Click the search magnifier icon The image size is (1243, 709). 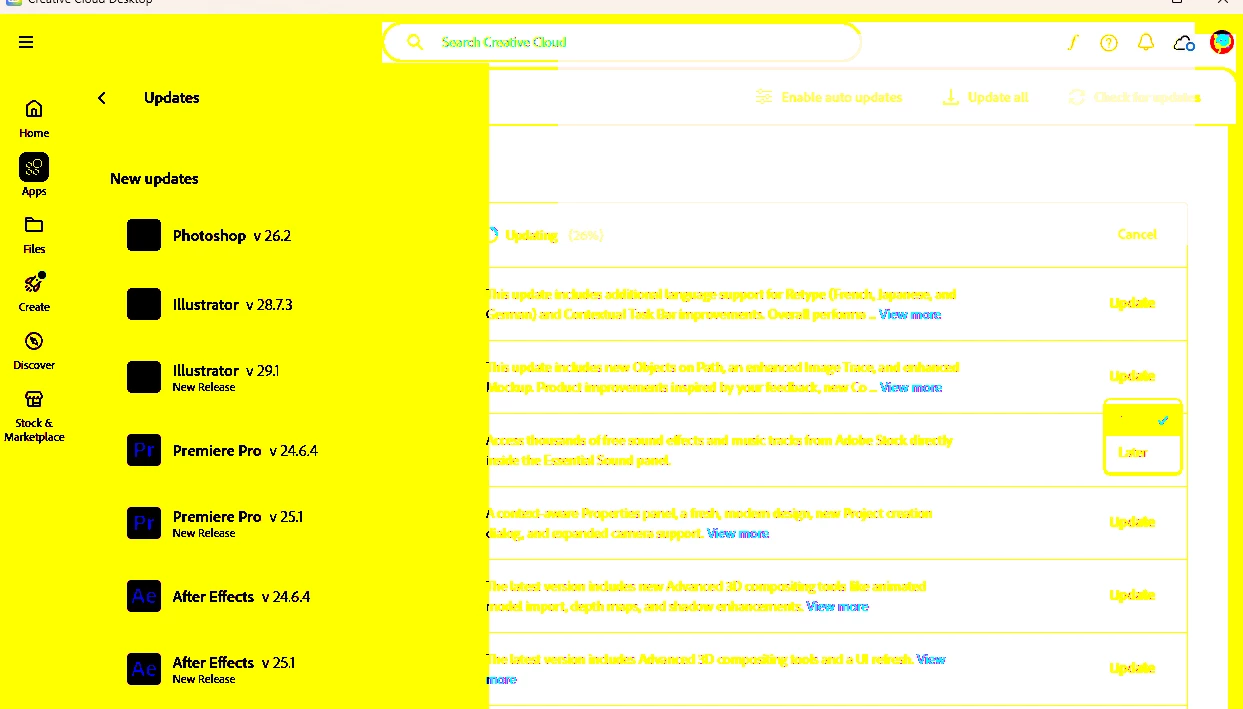tap(415, 42)
